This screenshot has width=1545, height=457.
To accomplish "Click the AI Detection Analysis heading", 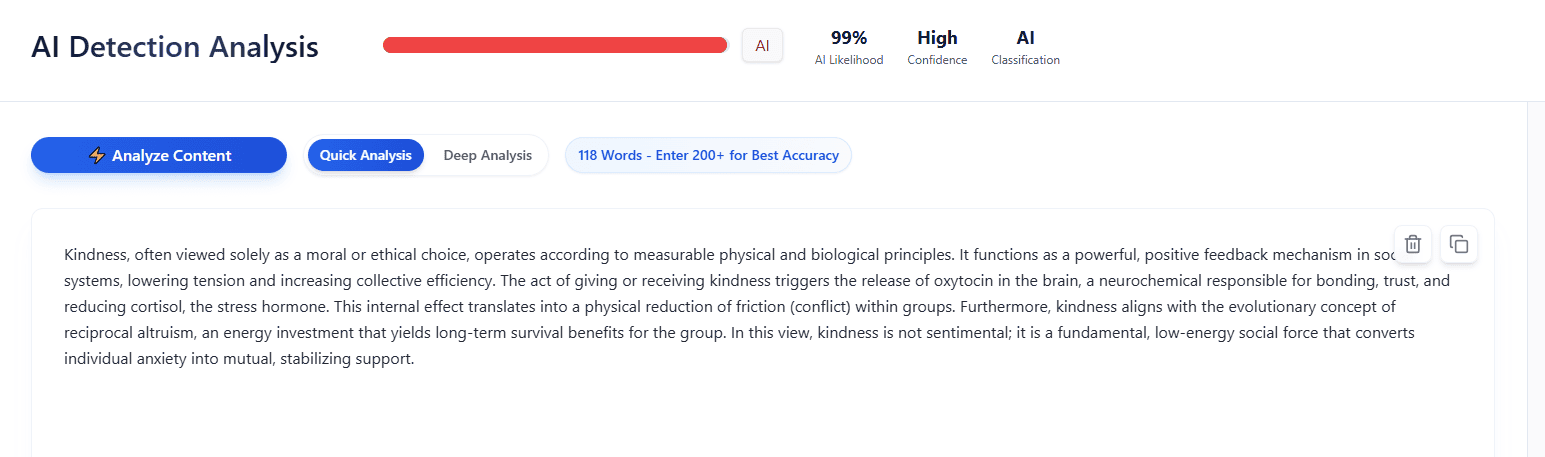I will [x=175, y=47].
